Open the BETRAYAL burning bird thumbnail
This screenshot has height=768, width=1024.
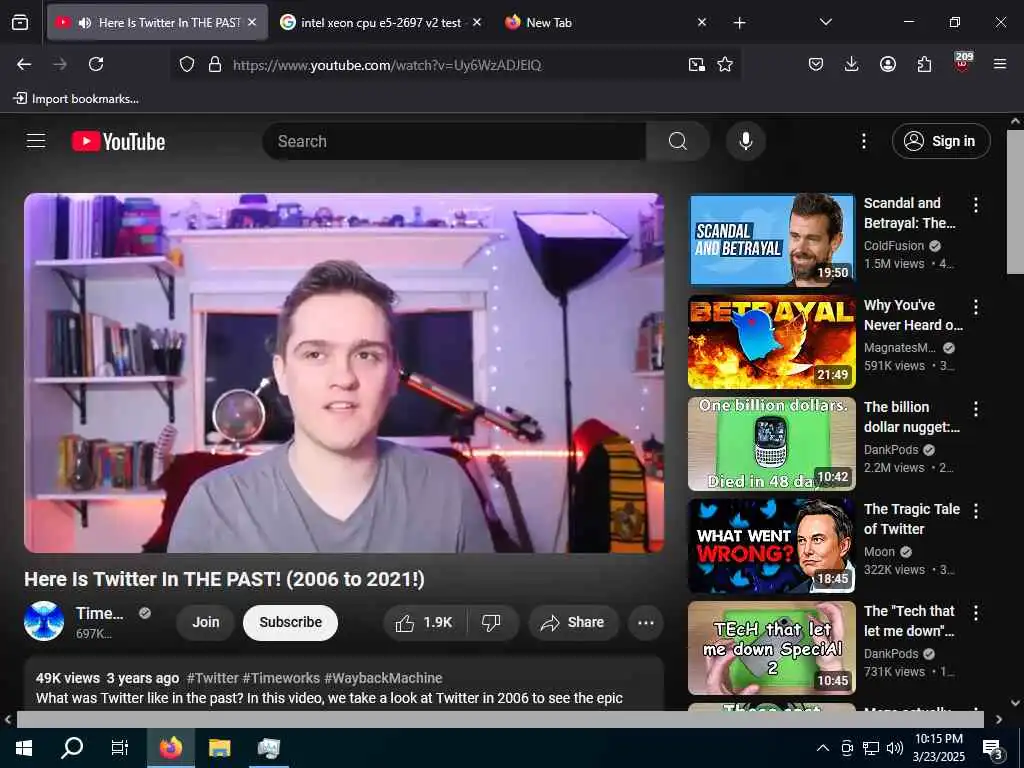pyautogui.click(x=772, y=342)
